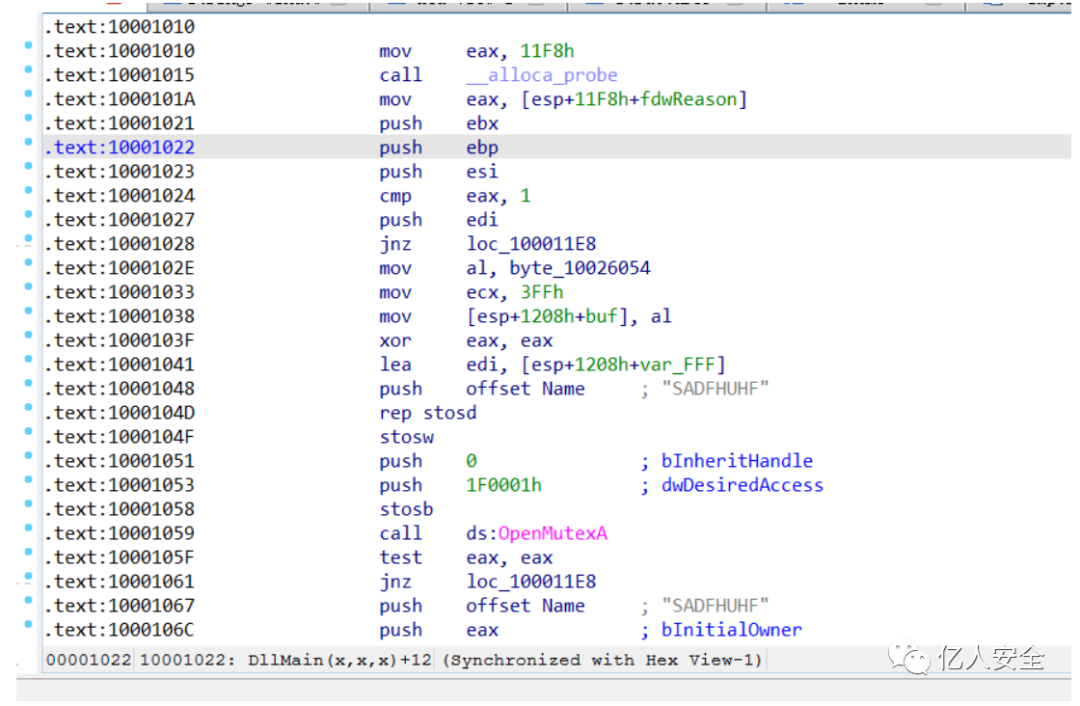1080x706 pixels.
Task: Select the test mnemonic at 1000105F
Action: 400,558
